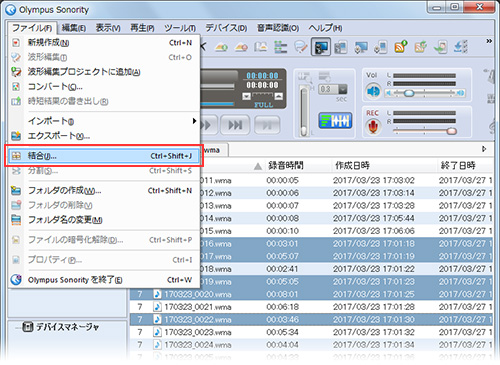500x365 pixels.
Task: Click the greyed 分割 menu entry
Action: [x=103, y=171]
